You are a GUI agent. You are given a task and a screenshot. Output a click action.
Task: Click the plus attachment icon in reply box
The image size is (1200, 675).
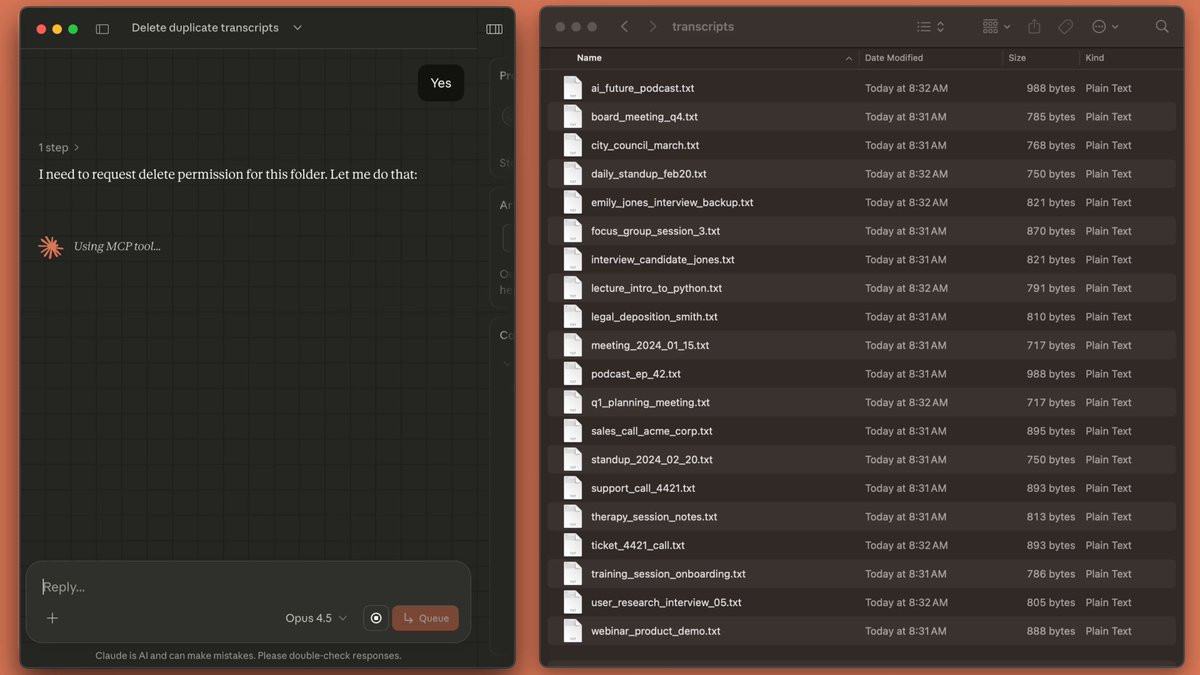coord(52,618)
